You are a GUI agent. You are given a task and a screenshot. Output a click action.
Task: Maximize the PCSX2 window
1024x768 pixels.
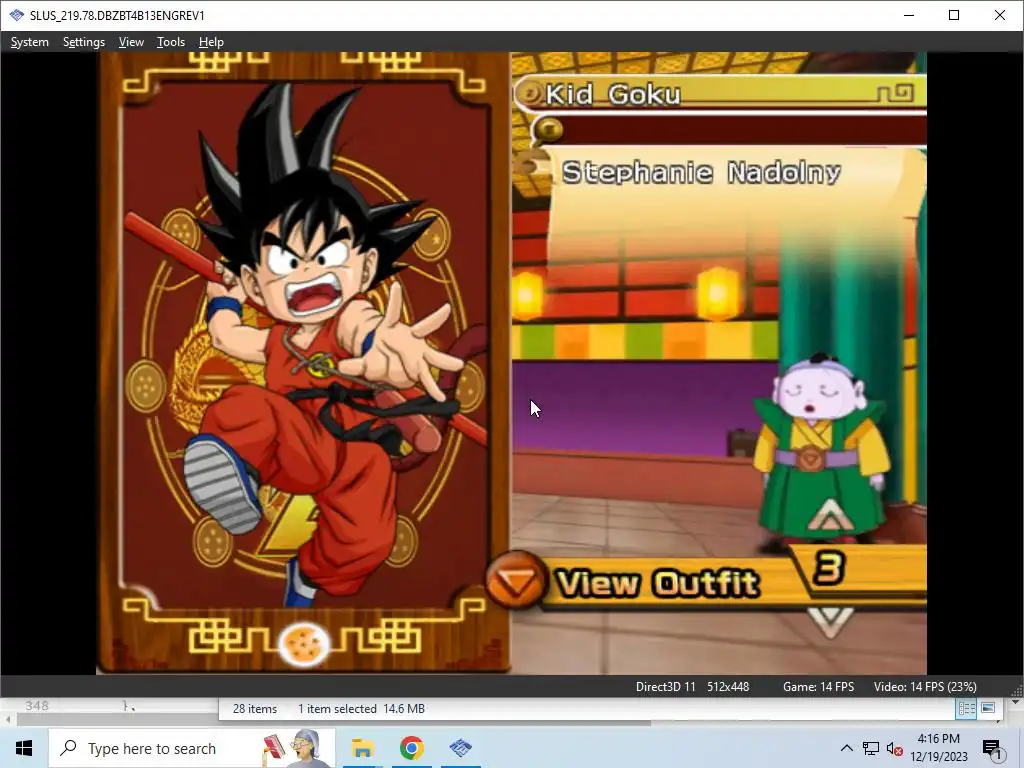click(x=954, y=15)
